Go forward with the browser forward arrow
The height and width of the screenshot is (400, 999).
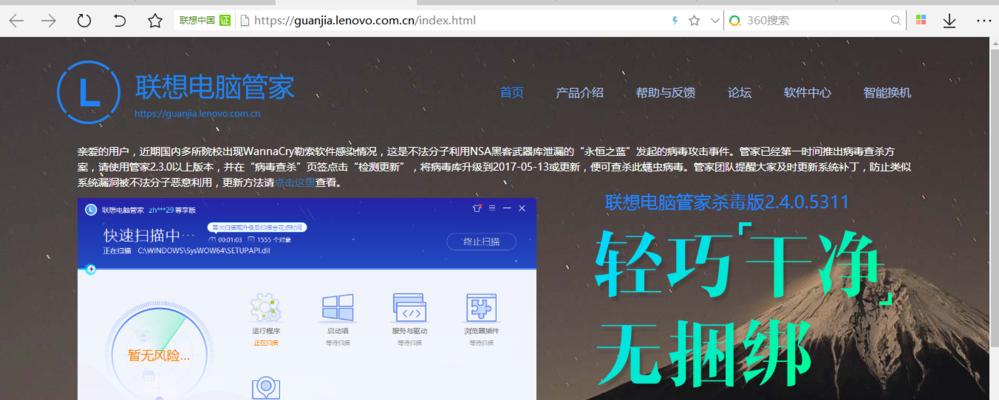pyautogui.click(x=48, y=21)
